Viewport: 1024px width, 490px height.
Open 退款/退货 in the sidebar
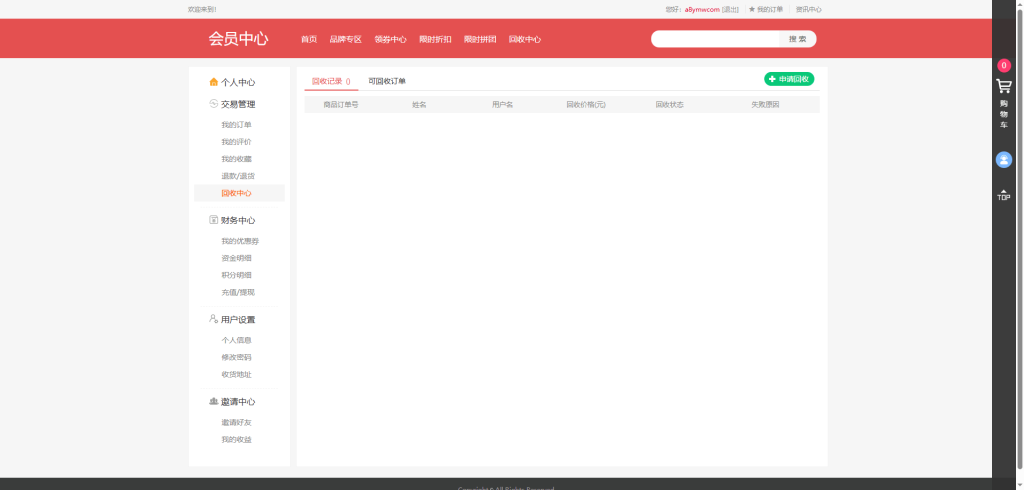(x=238, y=176)
